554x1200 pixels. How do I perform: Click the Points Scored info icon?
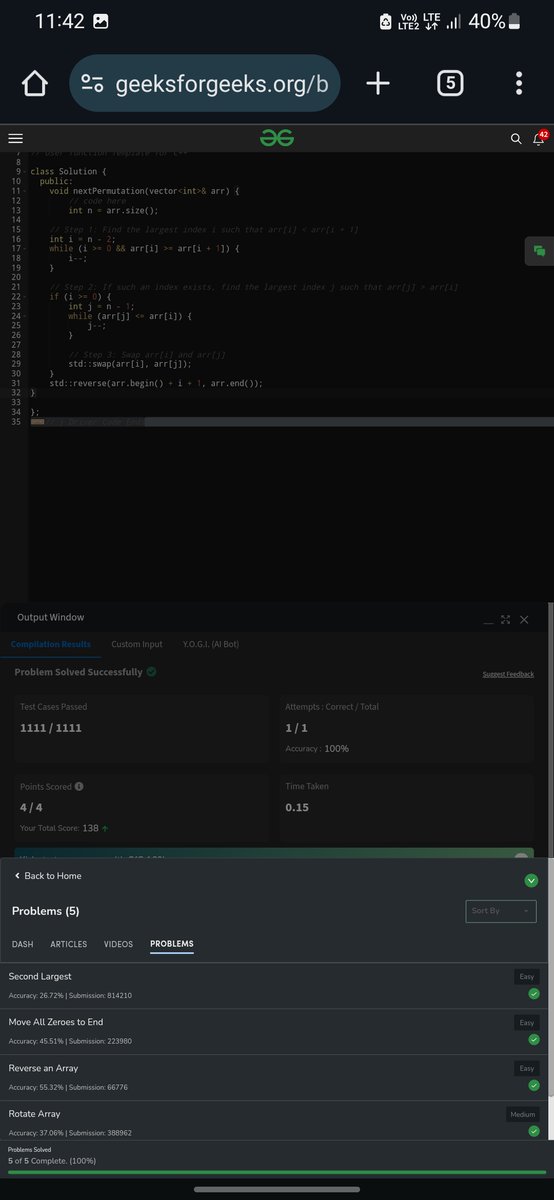pyautogui.click(x=79, y=786)
